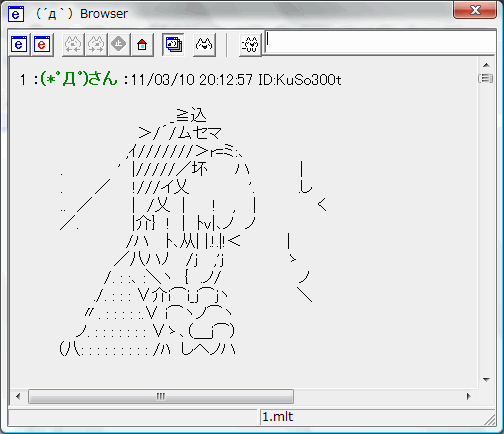The width and height of the screenshot is (504, 434).
Task: Click the disabled back cat-arrow button
Action: pyautogui.click(x=73, y=44)
